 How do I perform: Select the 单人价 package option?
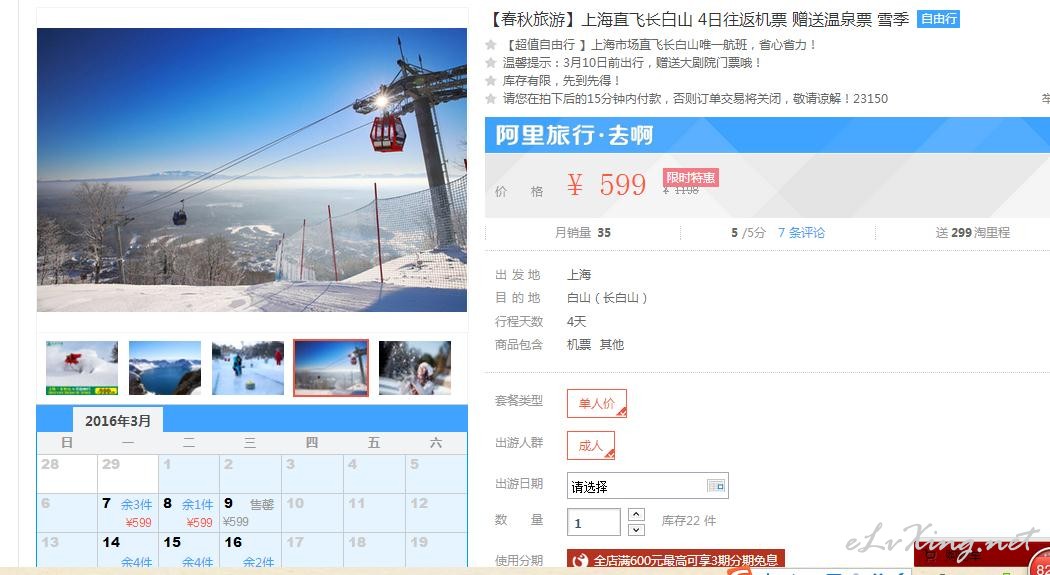point(597,404)
